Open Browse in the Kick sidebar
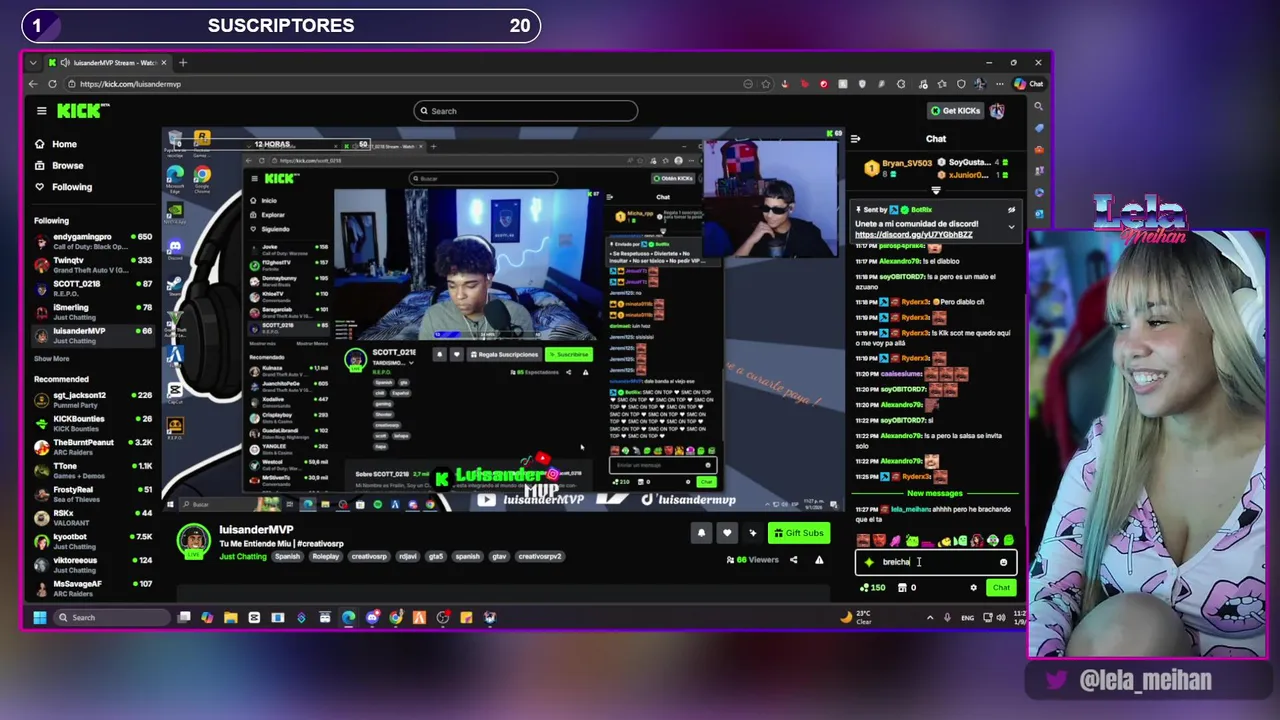Viewport: 1280px width, 720px height. tap(59, 165)
